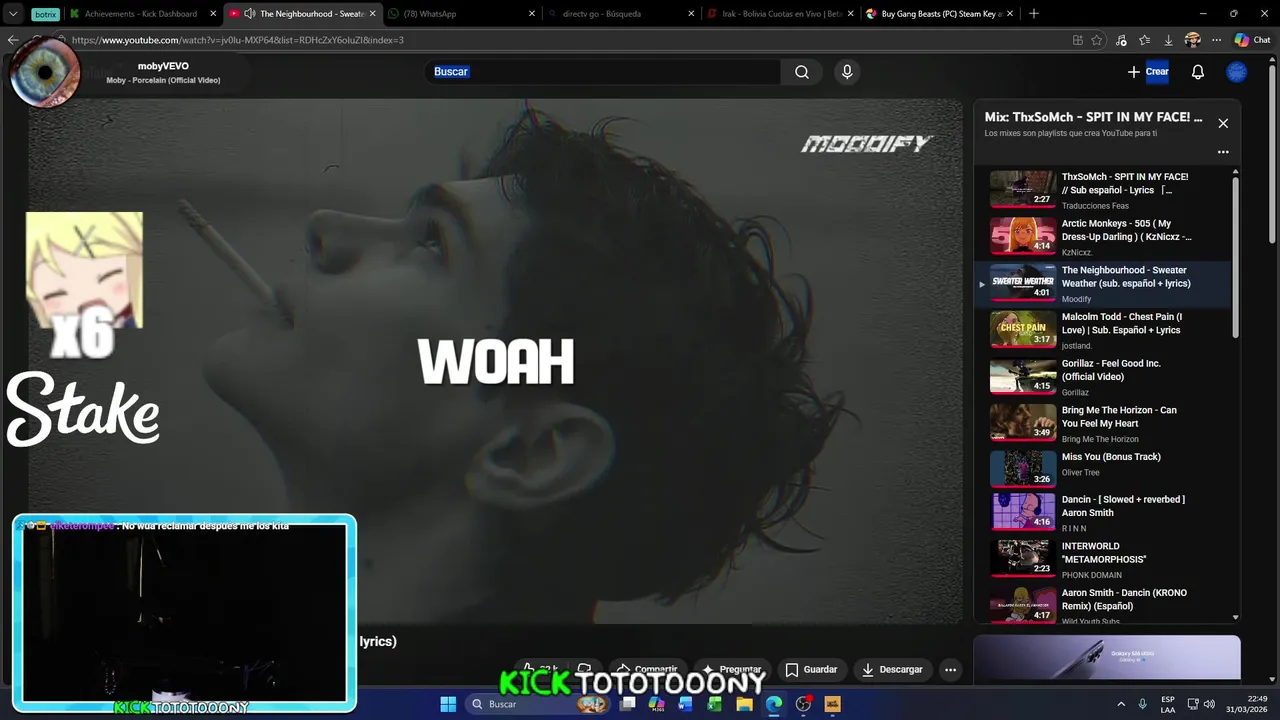This screenshot has width=1280, height=720.
Task: Click Microsoft Edge taskbar icon
Action: 774,704
